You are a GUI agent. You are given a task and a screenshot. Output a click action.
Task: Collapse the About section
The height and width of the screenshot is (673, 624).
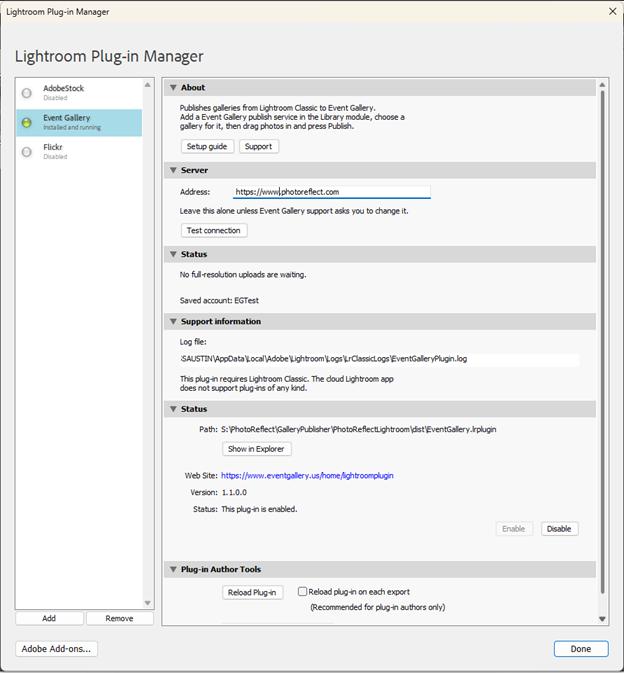(x=173, y=88)
